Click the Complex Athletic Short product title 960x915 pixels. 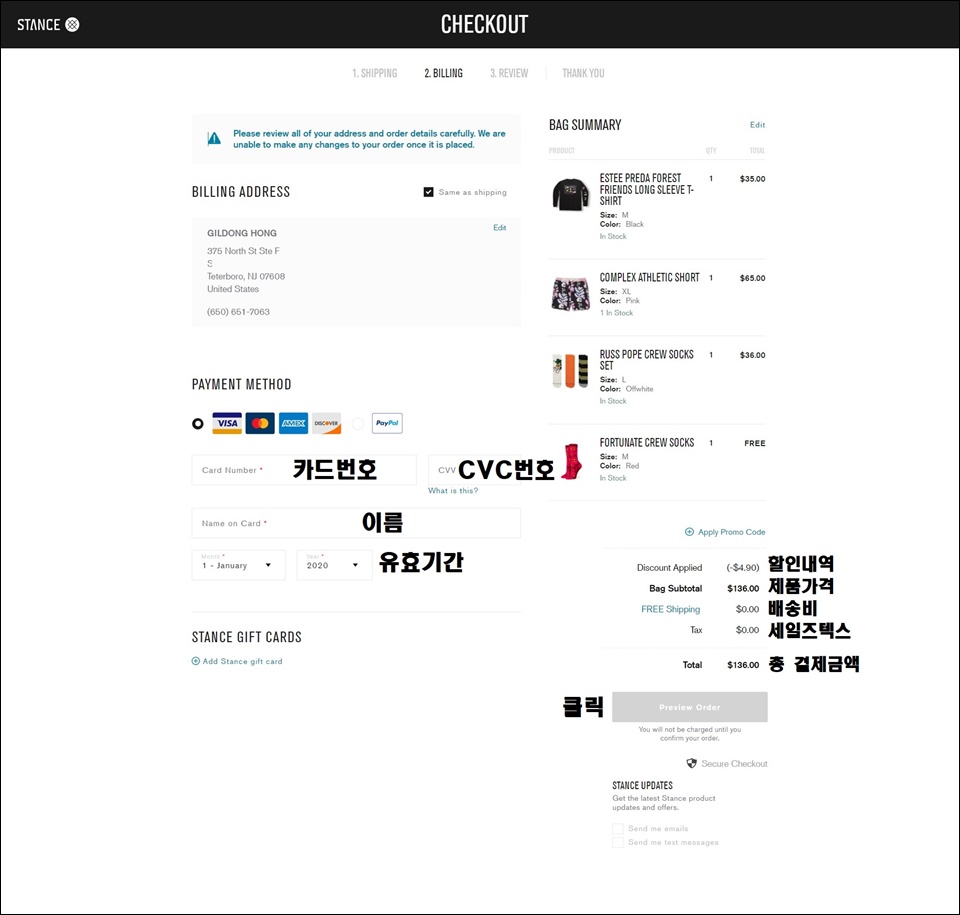[x=650, y=277]
